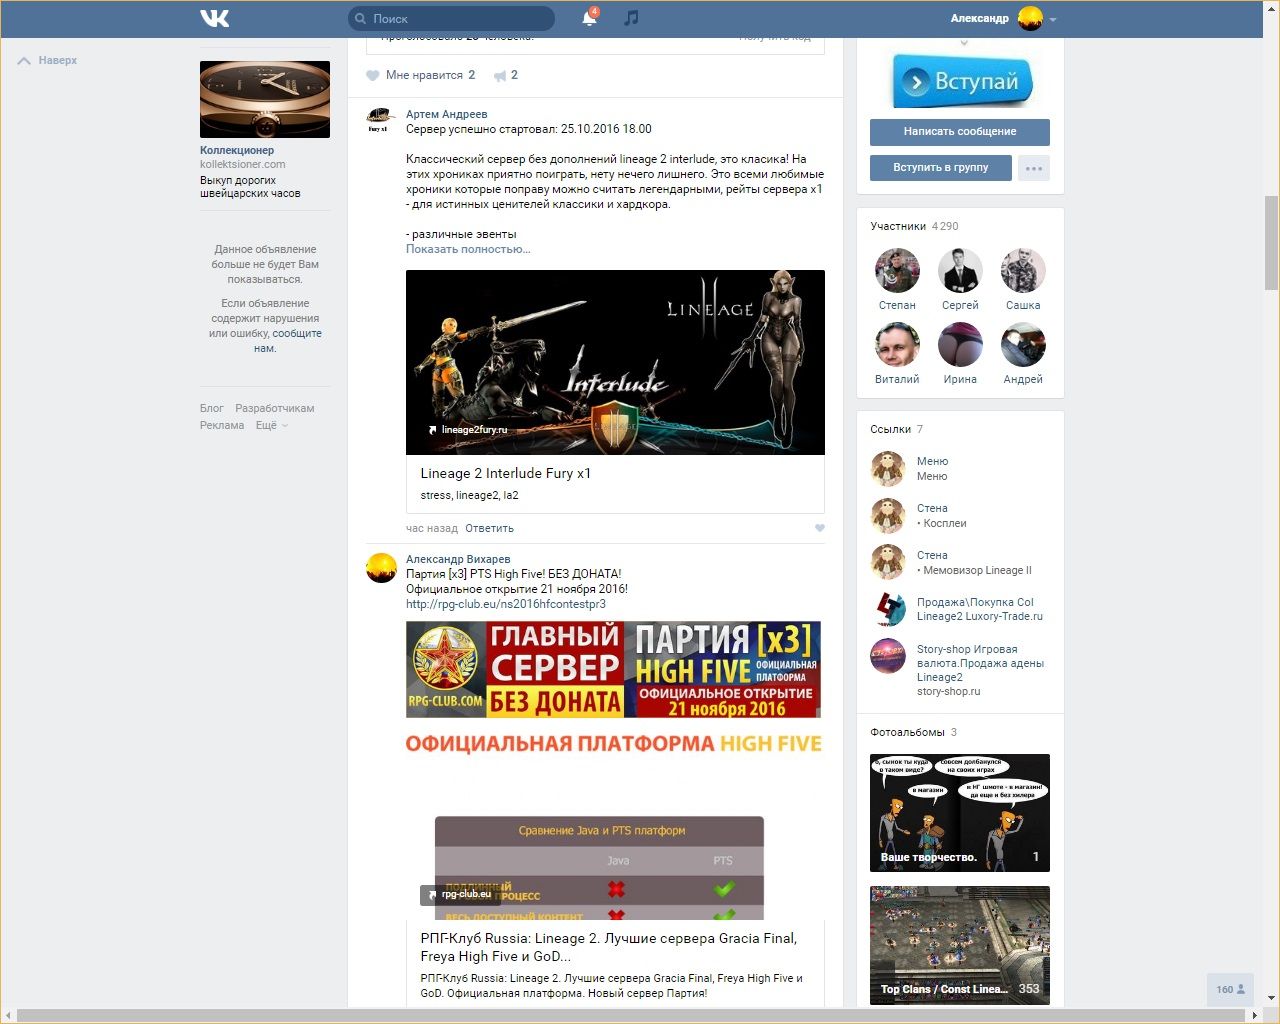
Task: Open the РПГ-Клуб Russia link title
Action: click(x=609, y=947)
